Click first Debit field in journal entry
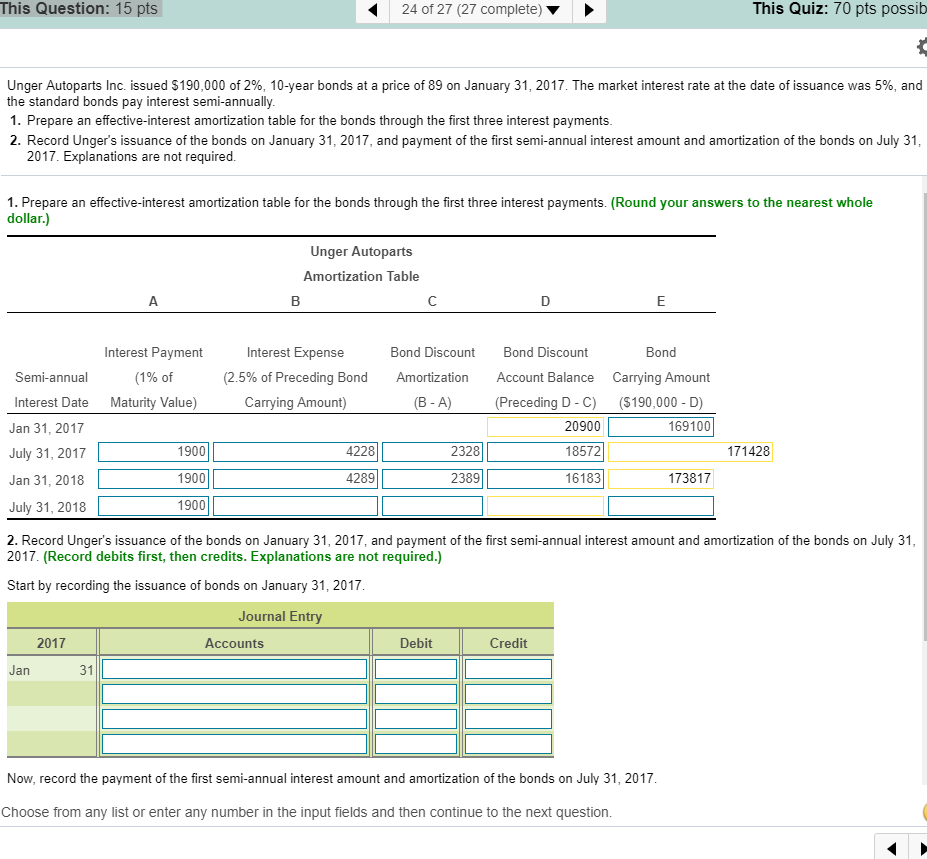 point(416,669)
